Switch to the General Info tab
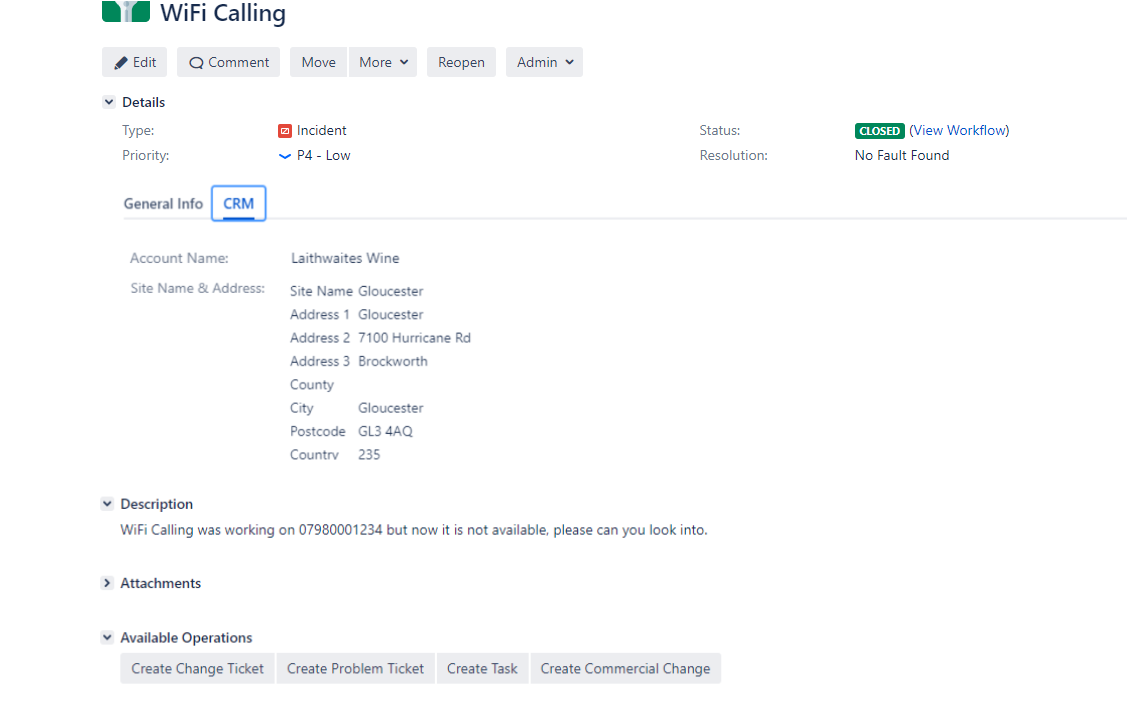 coord(163,204)
